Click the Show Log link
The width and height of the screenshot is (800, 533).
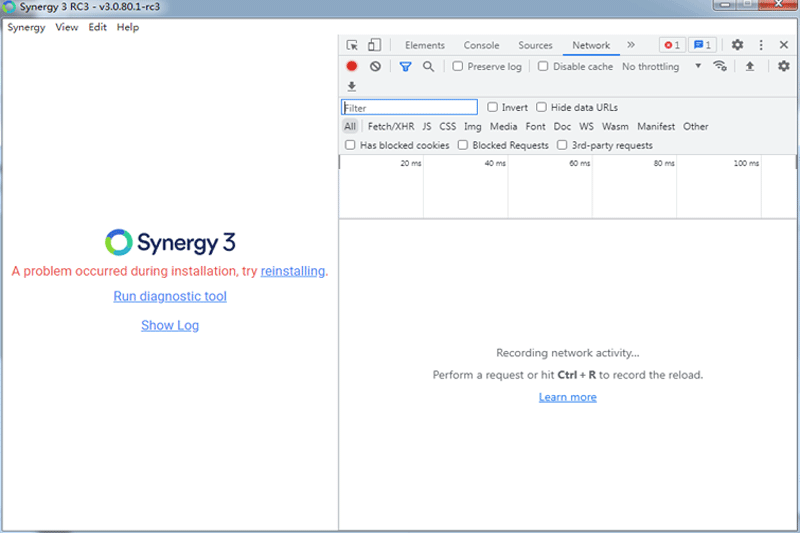(x=170, y=325)
